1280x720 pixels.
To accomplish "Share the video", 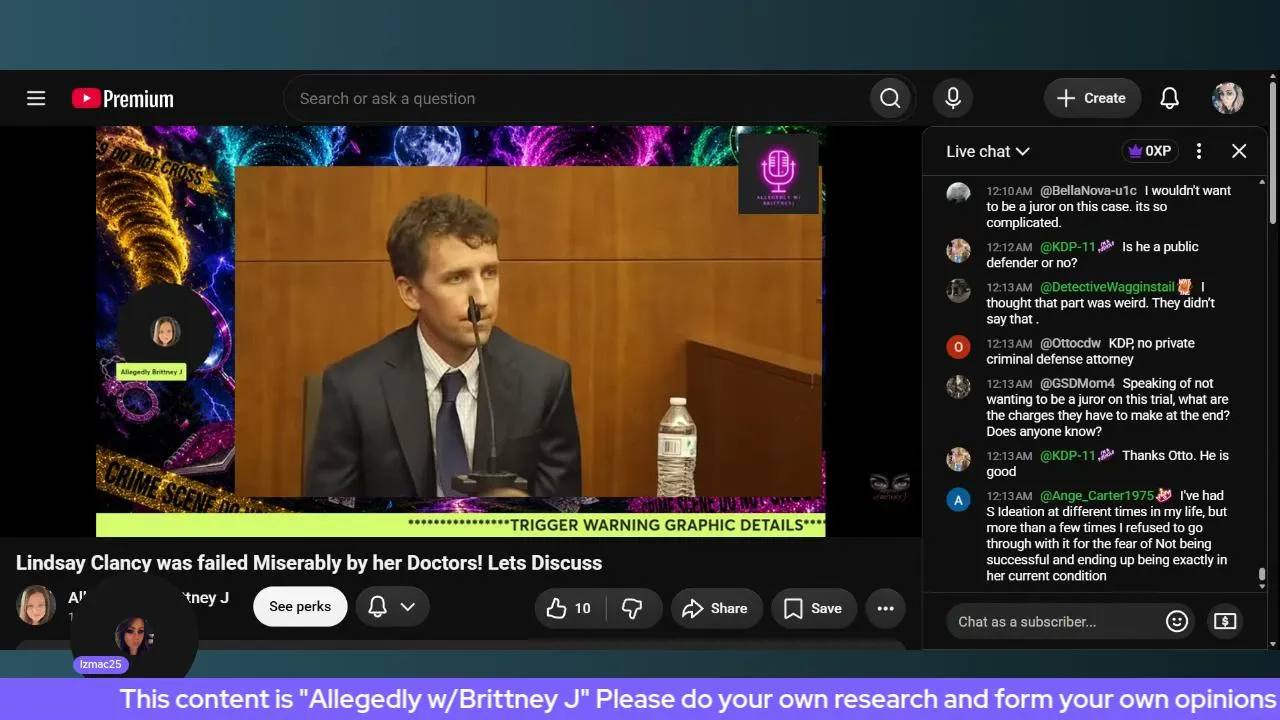I will (715, 608).
